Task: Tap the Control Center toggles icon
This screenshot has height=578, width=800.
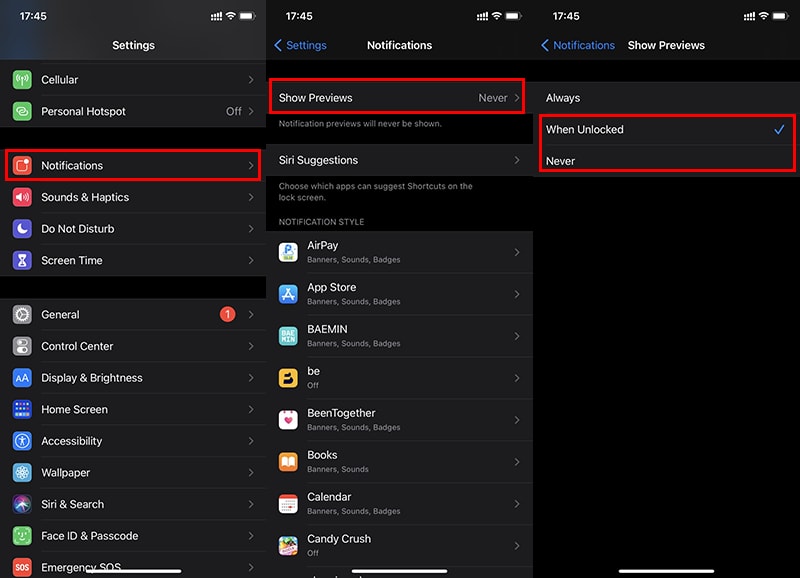Action: tap(22, 346)
